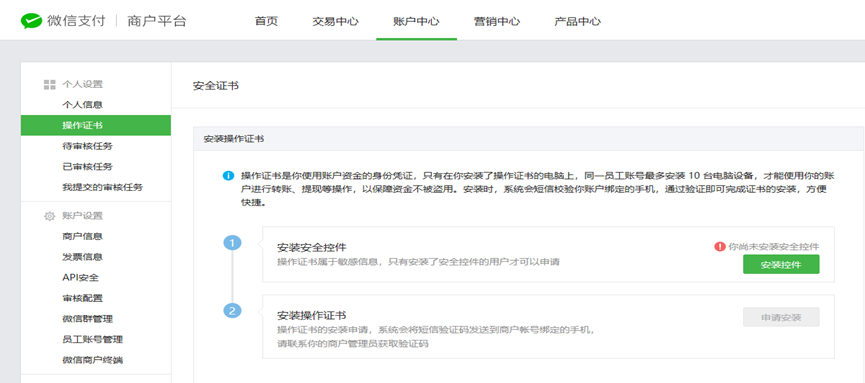Switch to 交易中心 tab
Viewport: 865px width, 383px height.
[335, 22]
